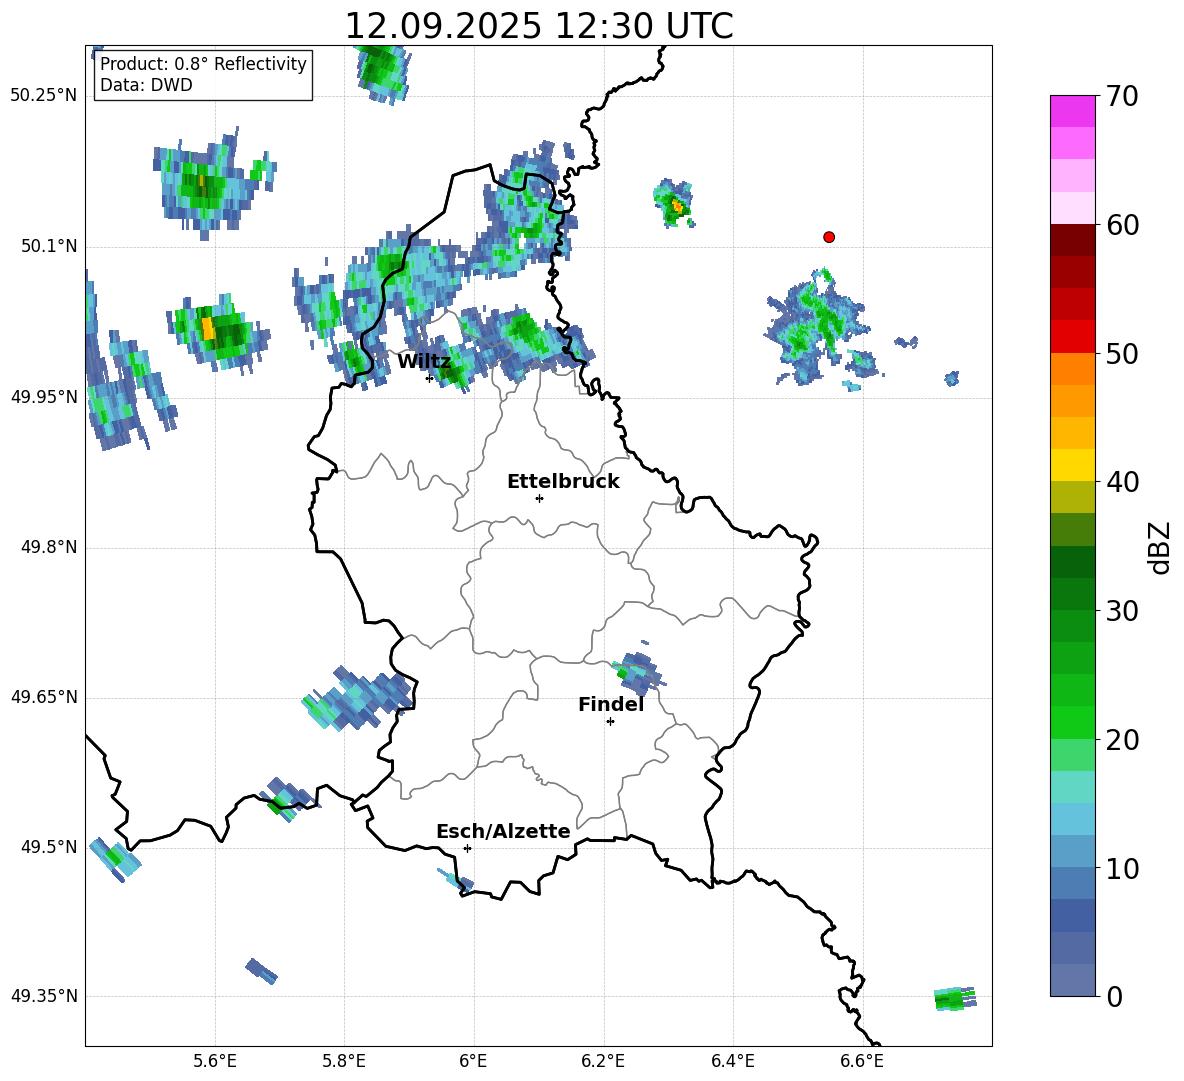Click the Findel label text
The height and width of the screenshot is (1081, 1184).
pos(610,704)
